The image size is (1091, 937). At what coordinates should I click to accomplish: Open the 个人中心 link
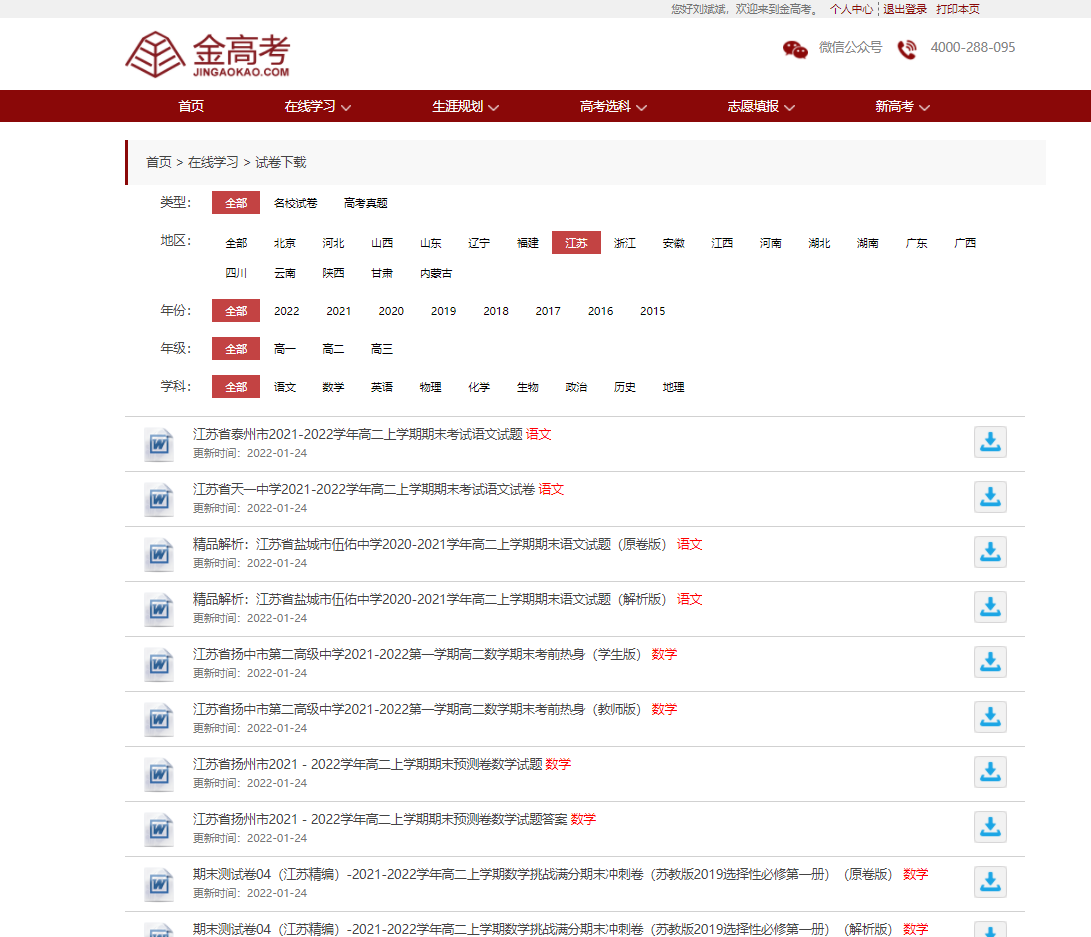pyautogui.click(x=851, y=9)
